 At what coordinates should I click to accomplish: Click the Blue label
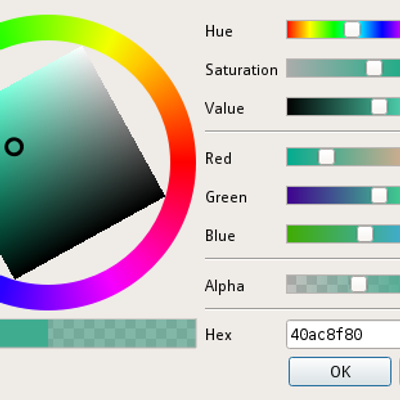click(x=220, y=236)
